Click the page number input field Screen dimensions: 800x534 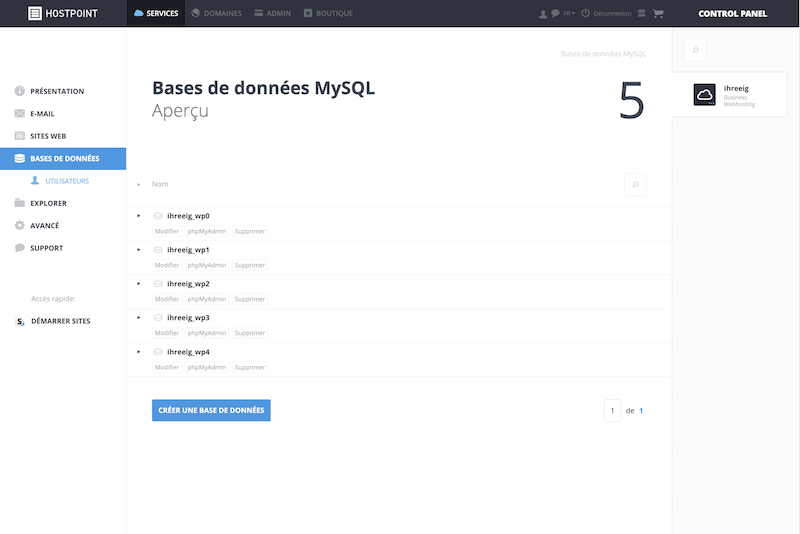pyautogui.click(x=612, y=411)
